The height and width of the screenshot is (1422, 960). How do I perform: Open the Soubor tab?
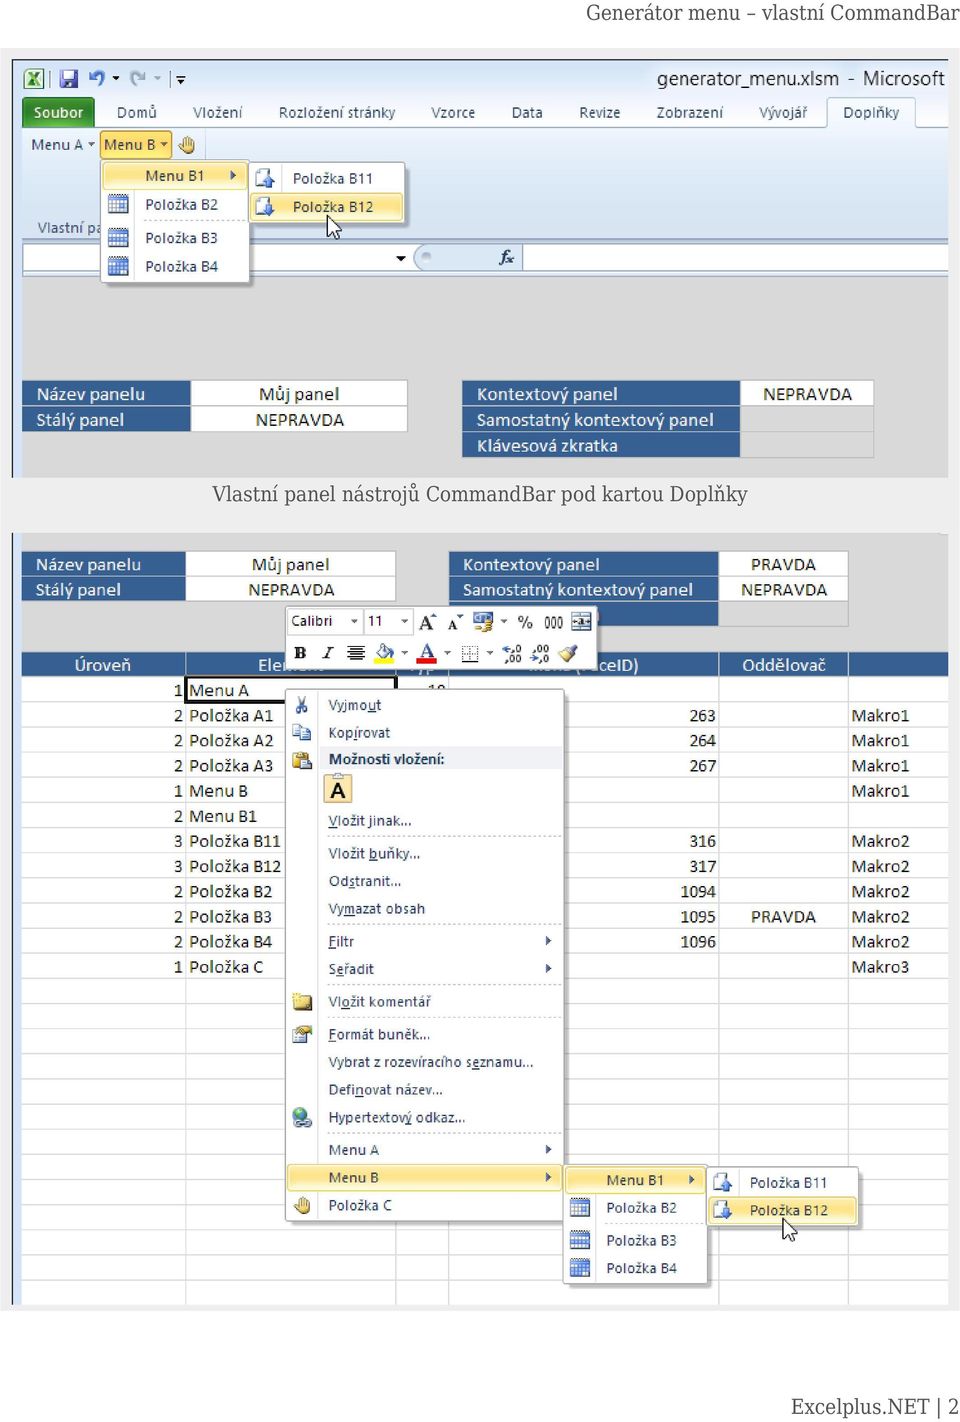pyautogui.click(x=58, y=112)
